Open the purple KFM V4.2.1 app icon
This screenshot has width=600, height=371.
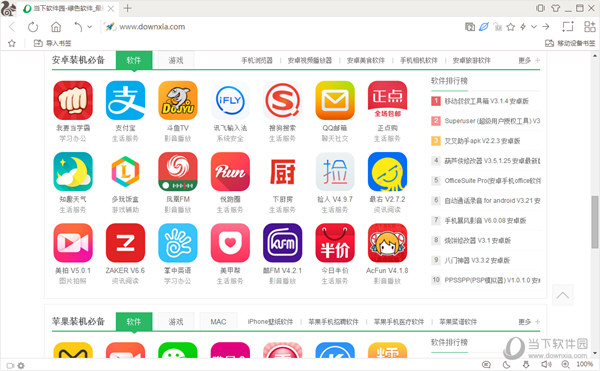[282, 243]
